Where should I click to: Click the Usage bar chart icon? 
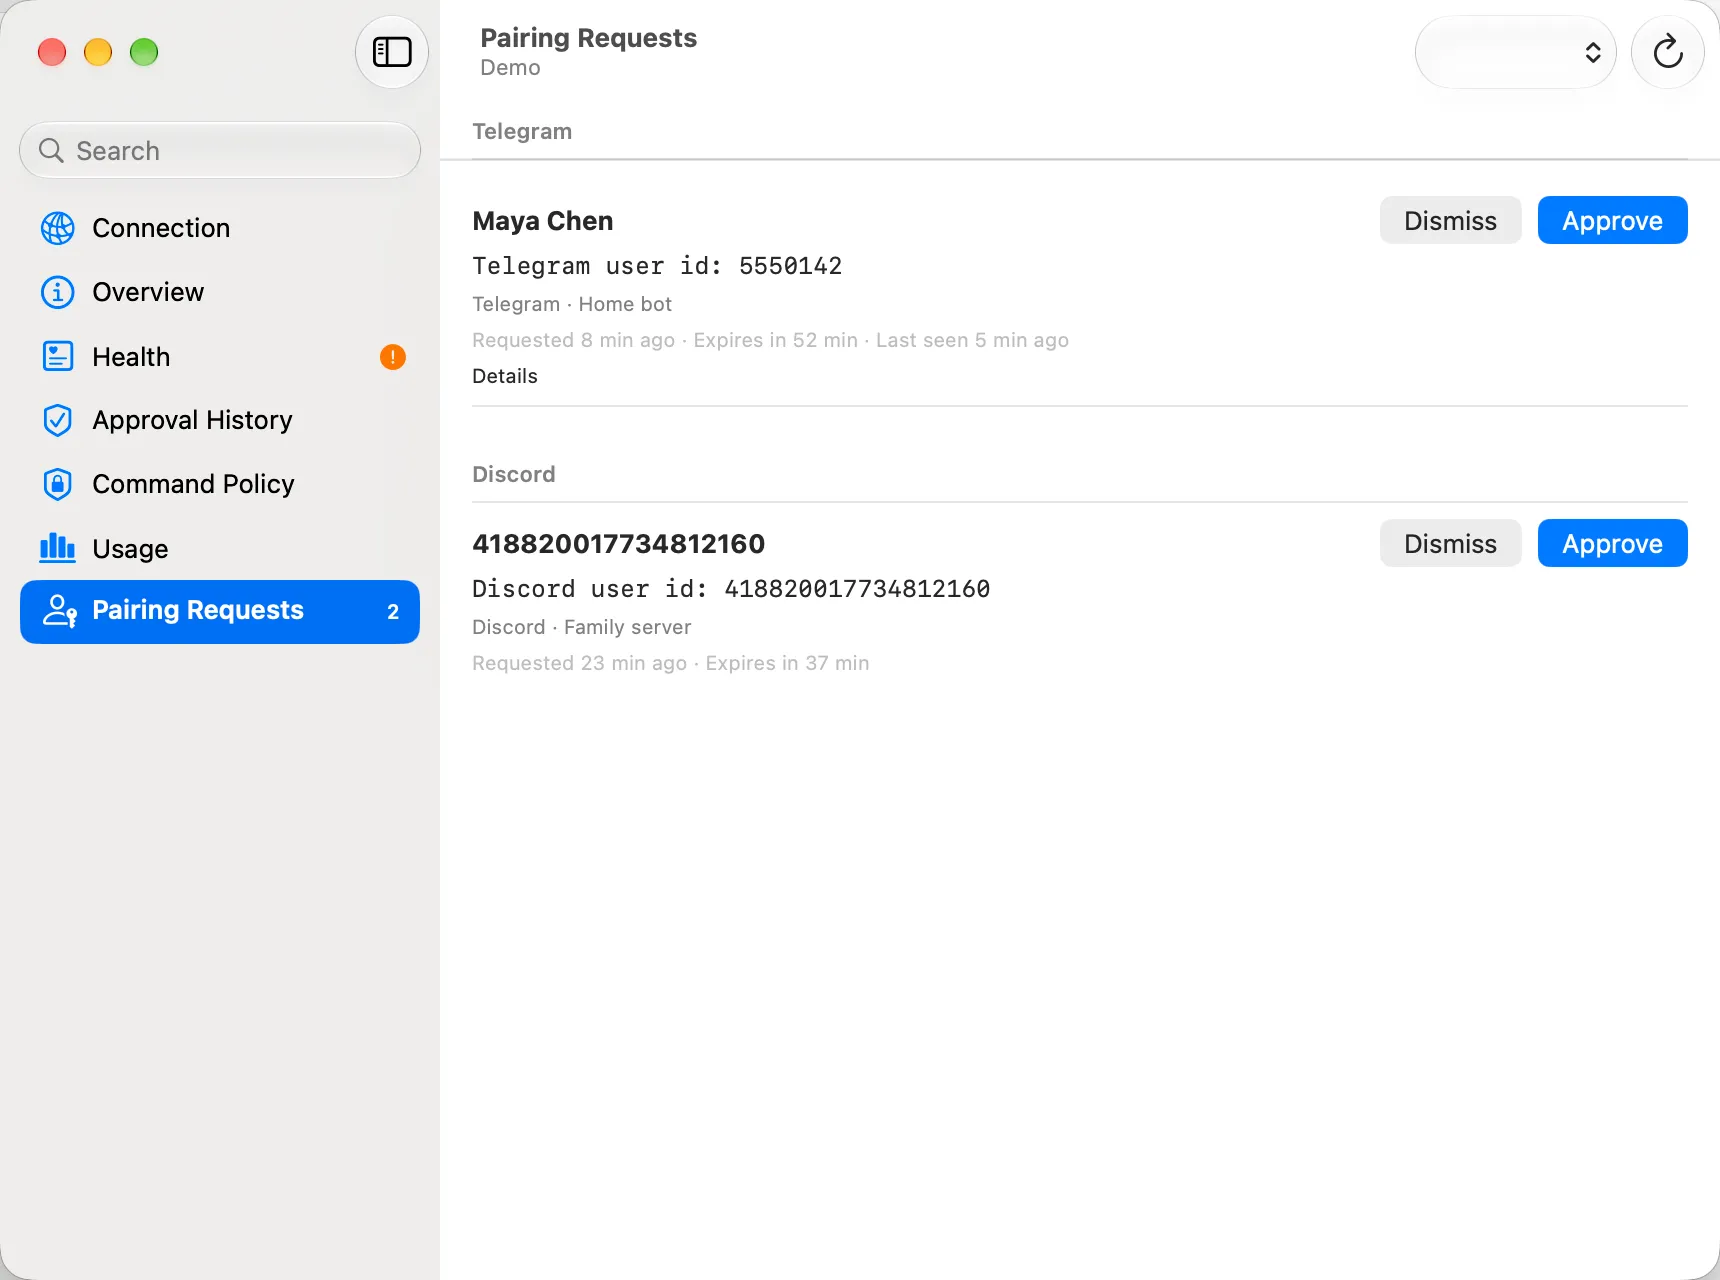(x=58, y=547)
